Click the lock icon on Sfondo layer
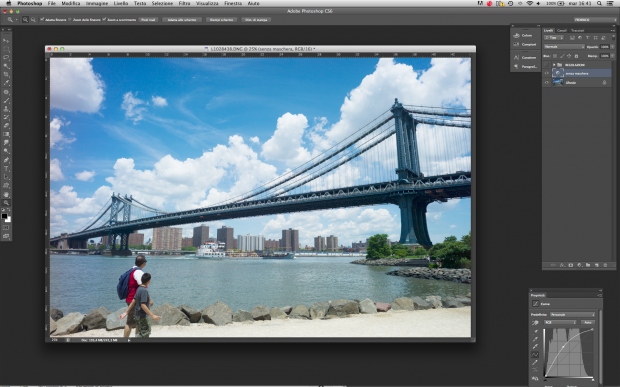Image resolution: width=620 pixels, height=387 pixels. (604, 83)
